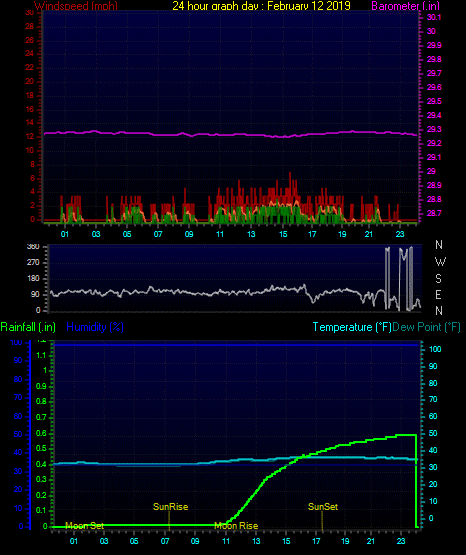The image size is (466, 555).
Task: Click "6" on the windspeed axis
Action: point(33,178)
